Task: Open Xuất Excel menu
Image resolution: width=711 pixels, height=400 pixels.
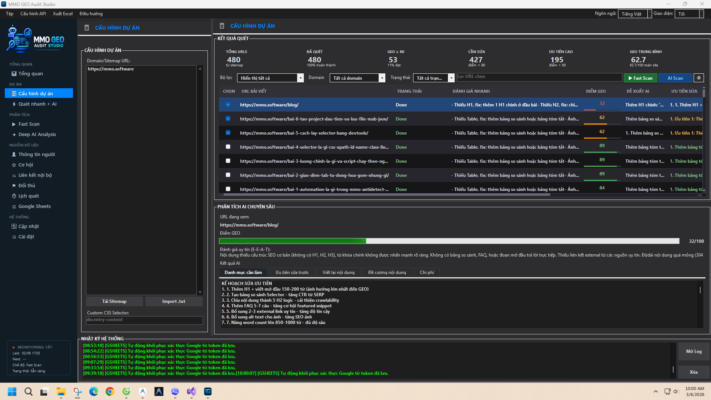Action: [63, 14]
